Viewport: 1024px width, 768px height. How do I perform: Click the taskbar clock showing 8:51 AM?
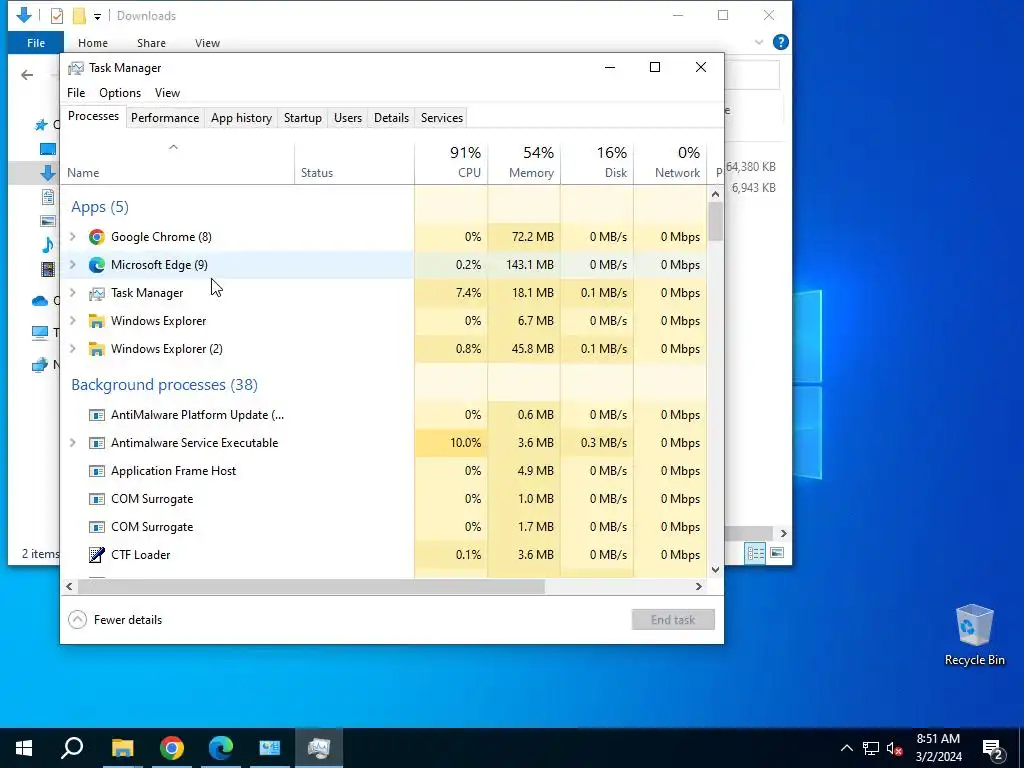938,748
